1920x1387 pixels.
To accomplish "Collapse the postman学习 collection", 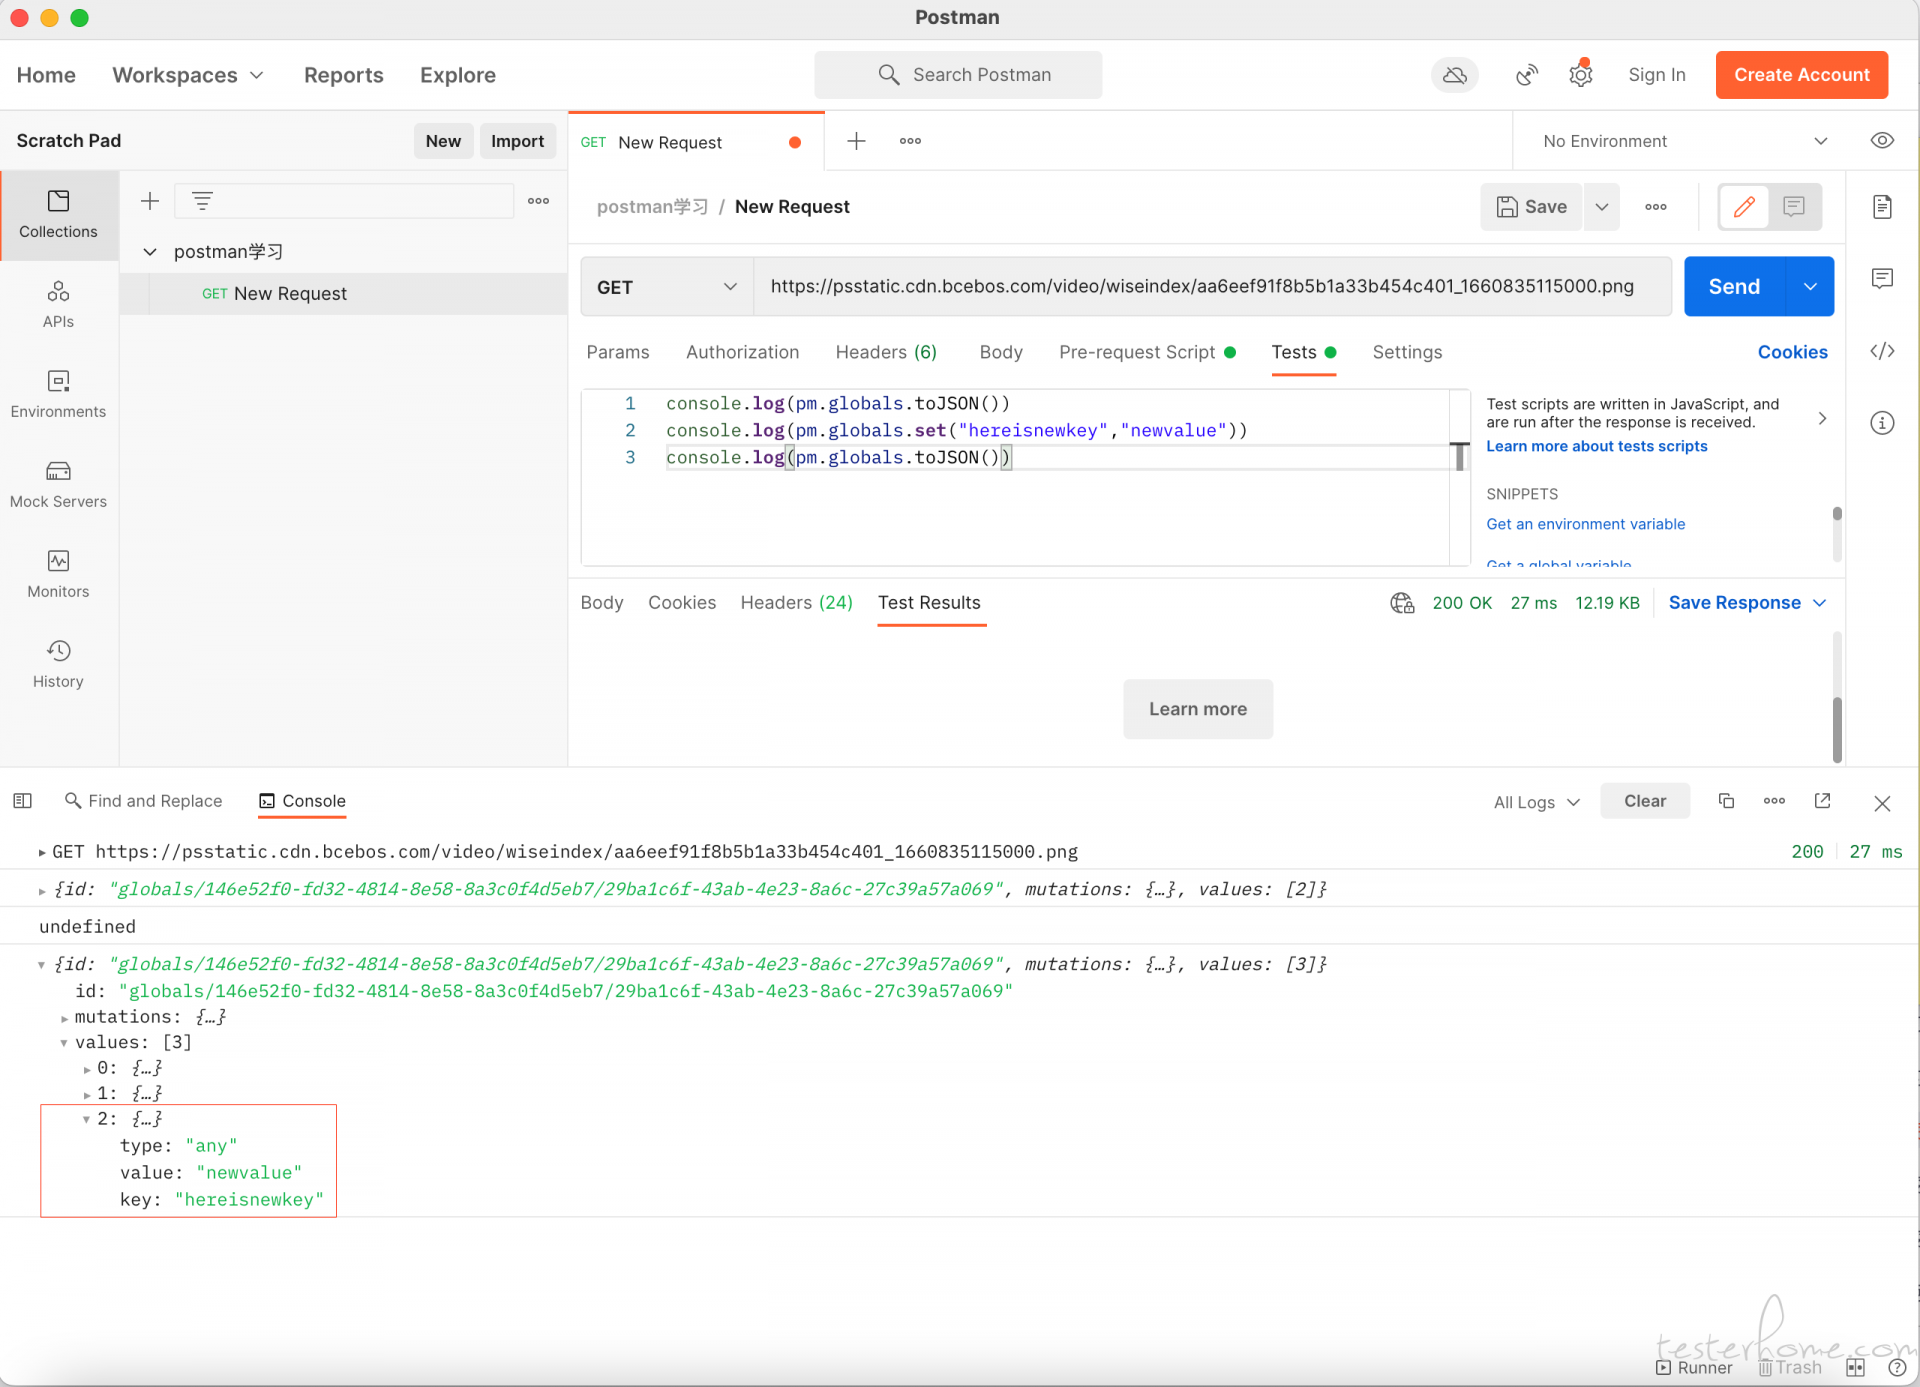I will 150,252.
